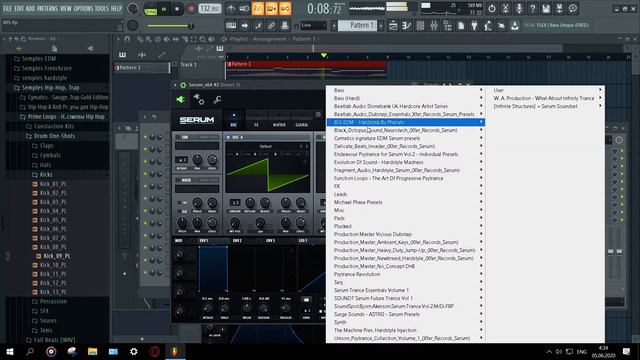
Task: Toggle the orange countdown before recording button
Action: coord(258,9)
